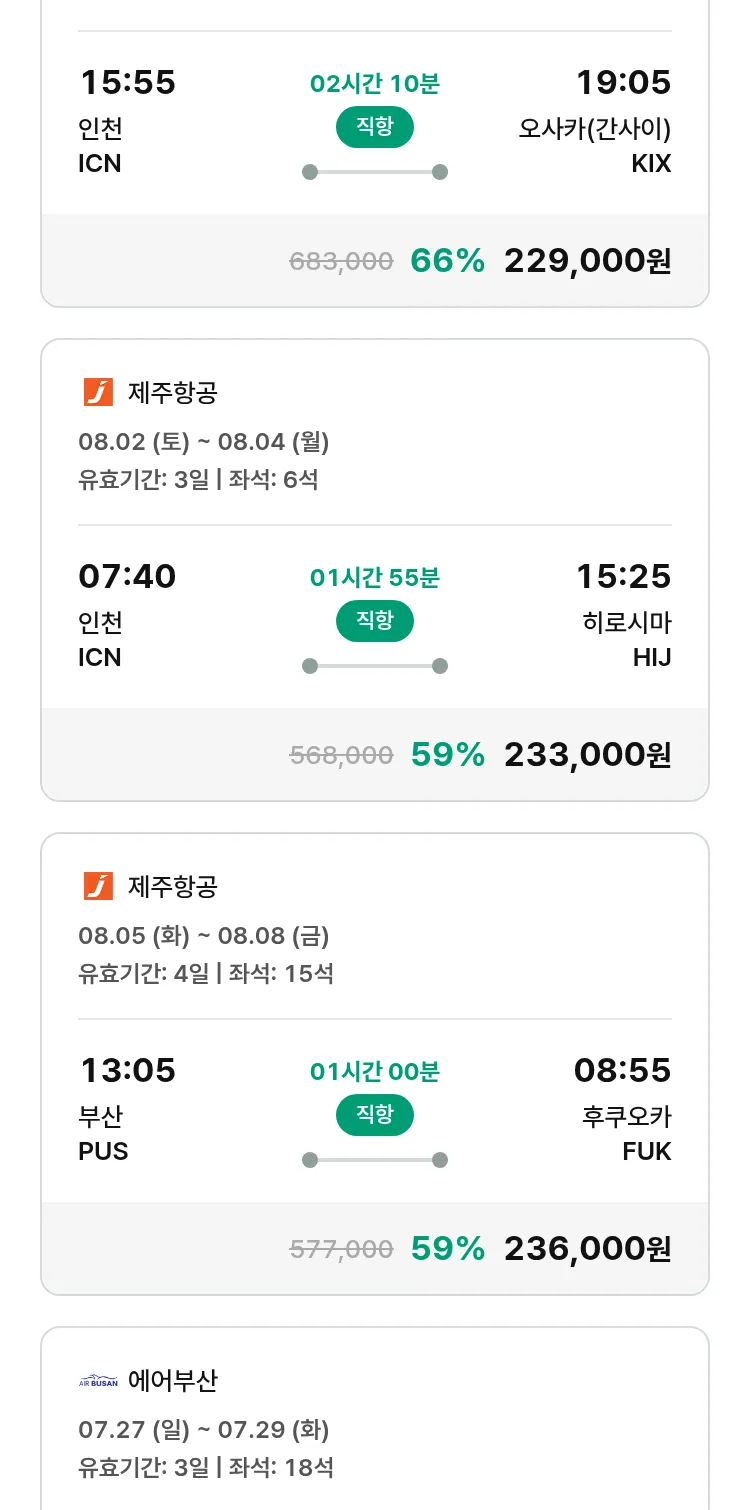Tap the Jeju Air logo on the Hiroshima flight card

pos(98,392)
